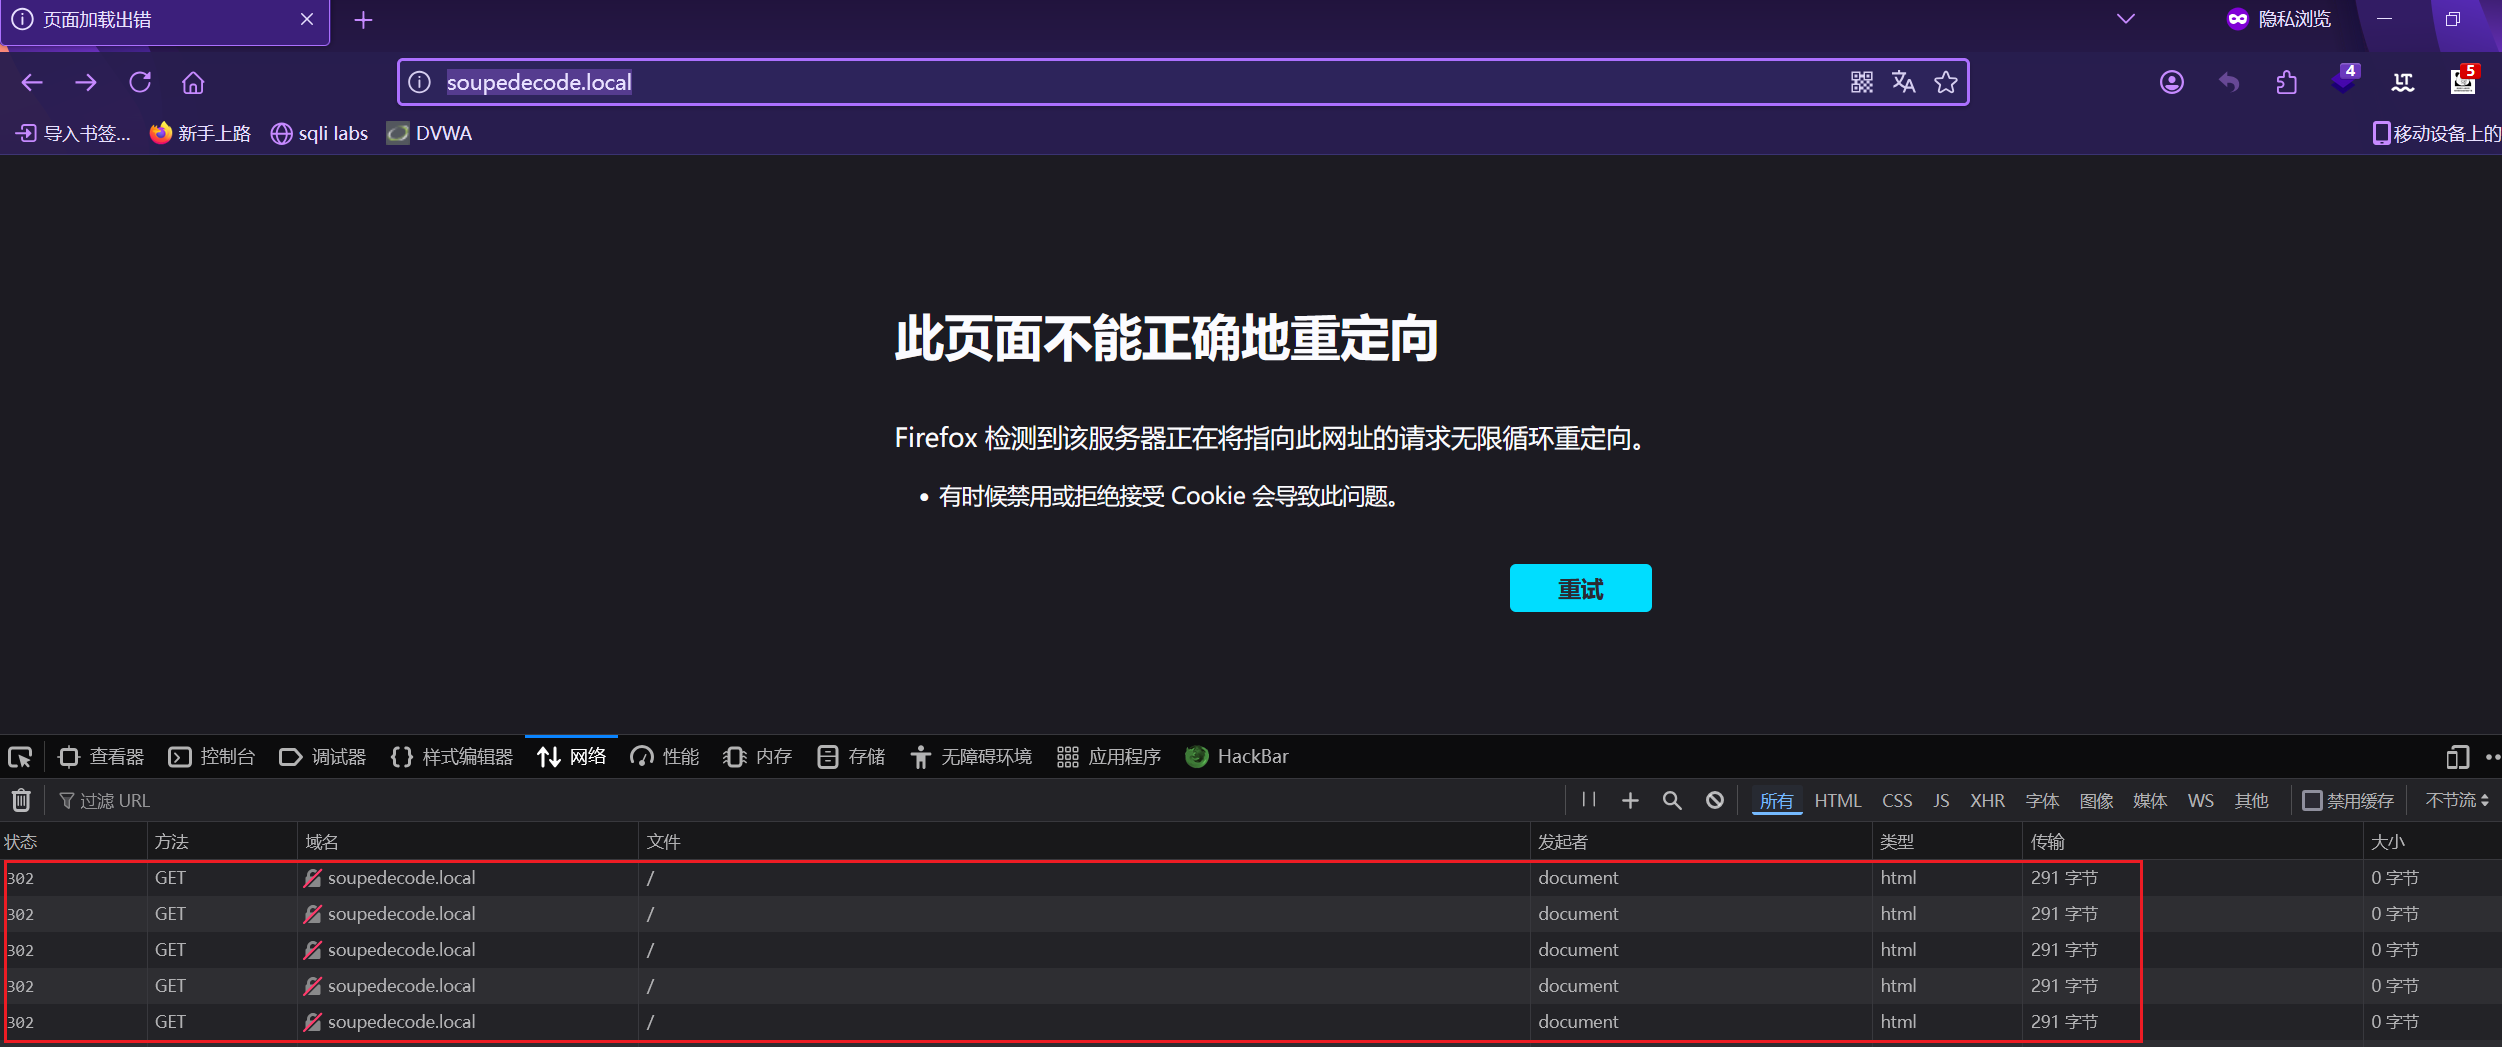Click the reload page icon
2502x1047 pixels.
[140, 82]
